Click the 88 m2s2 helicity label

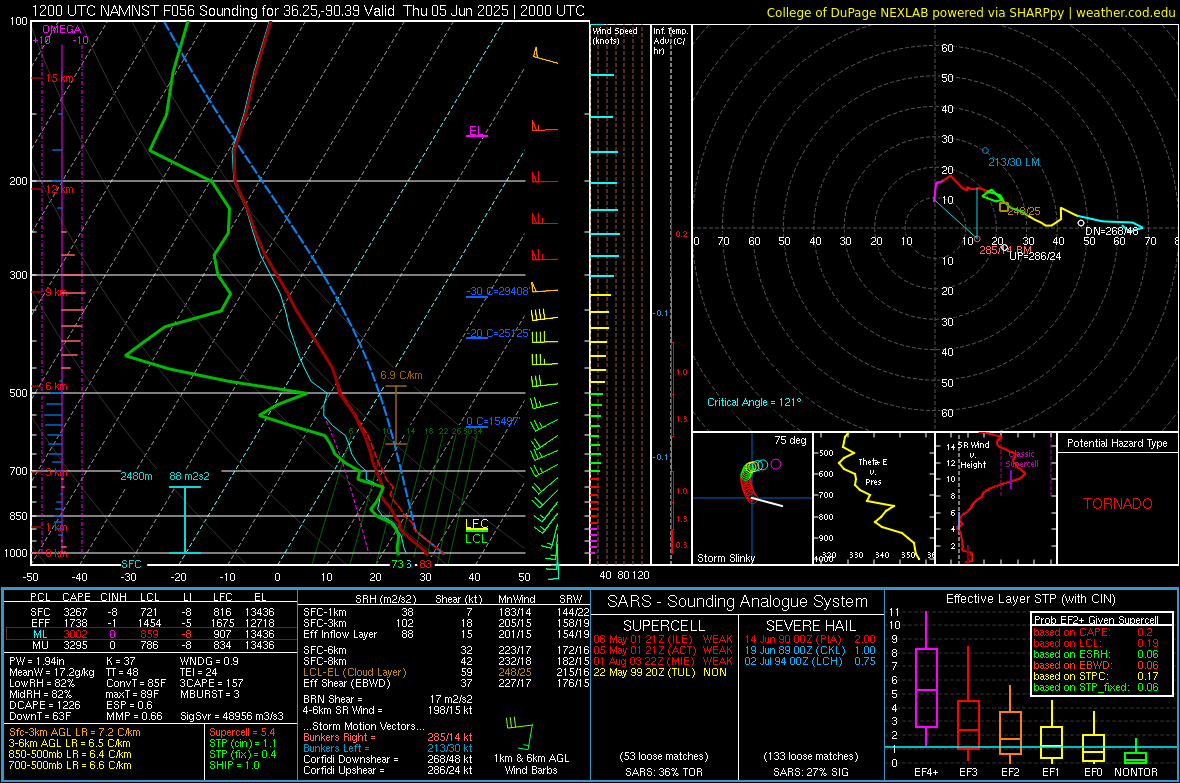pyautogui.click(x=190, y=477)
